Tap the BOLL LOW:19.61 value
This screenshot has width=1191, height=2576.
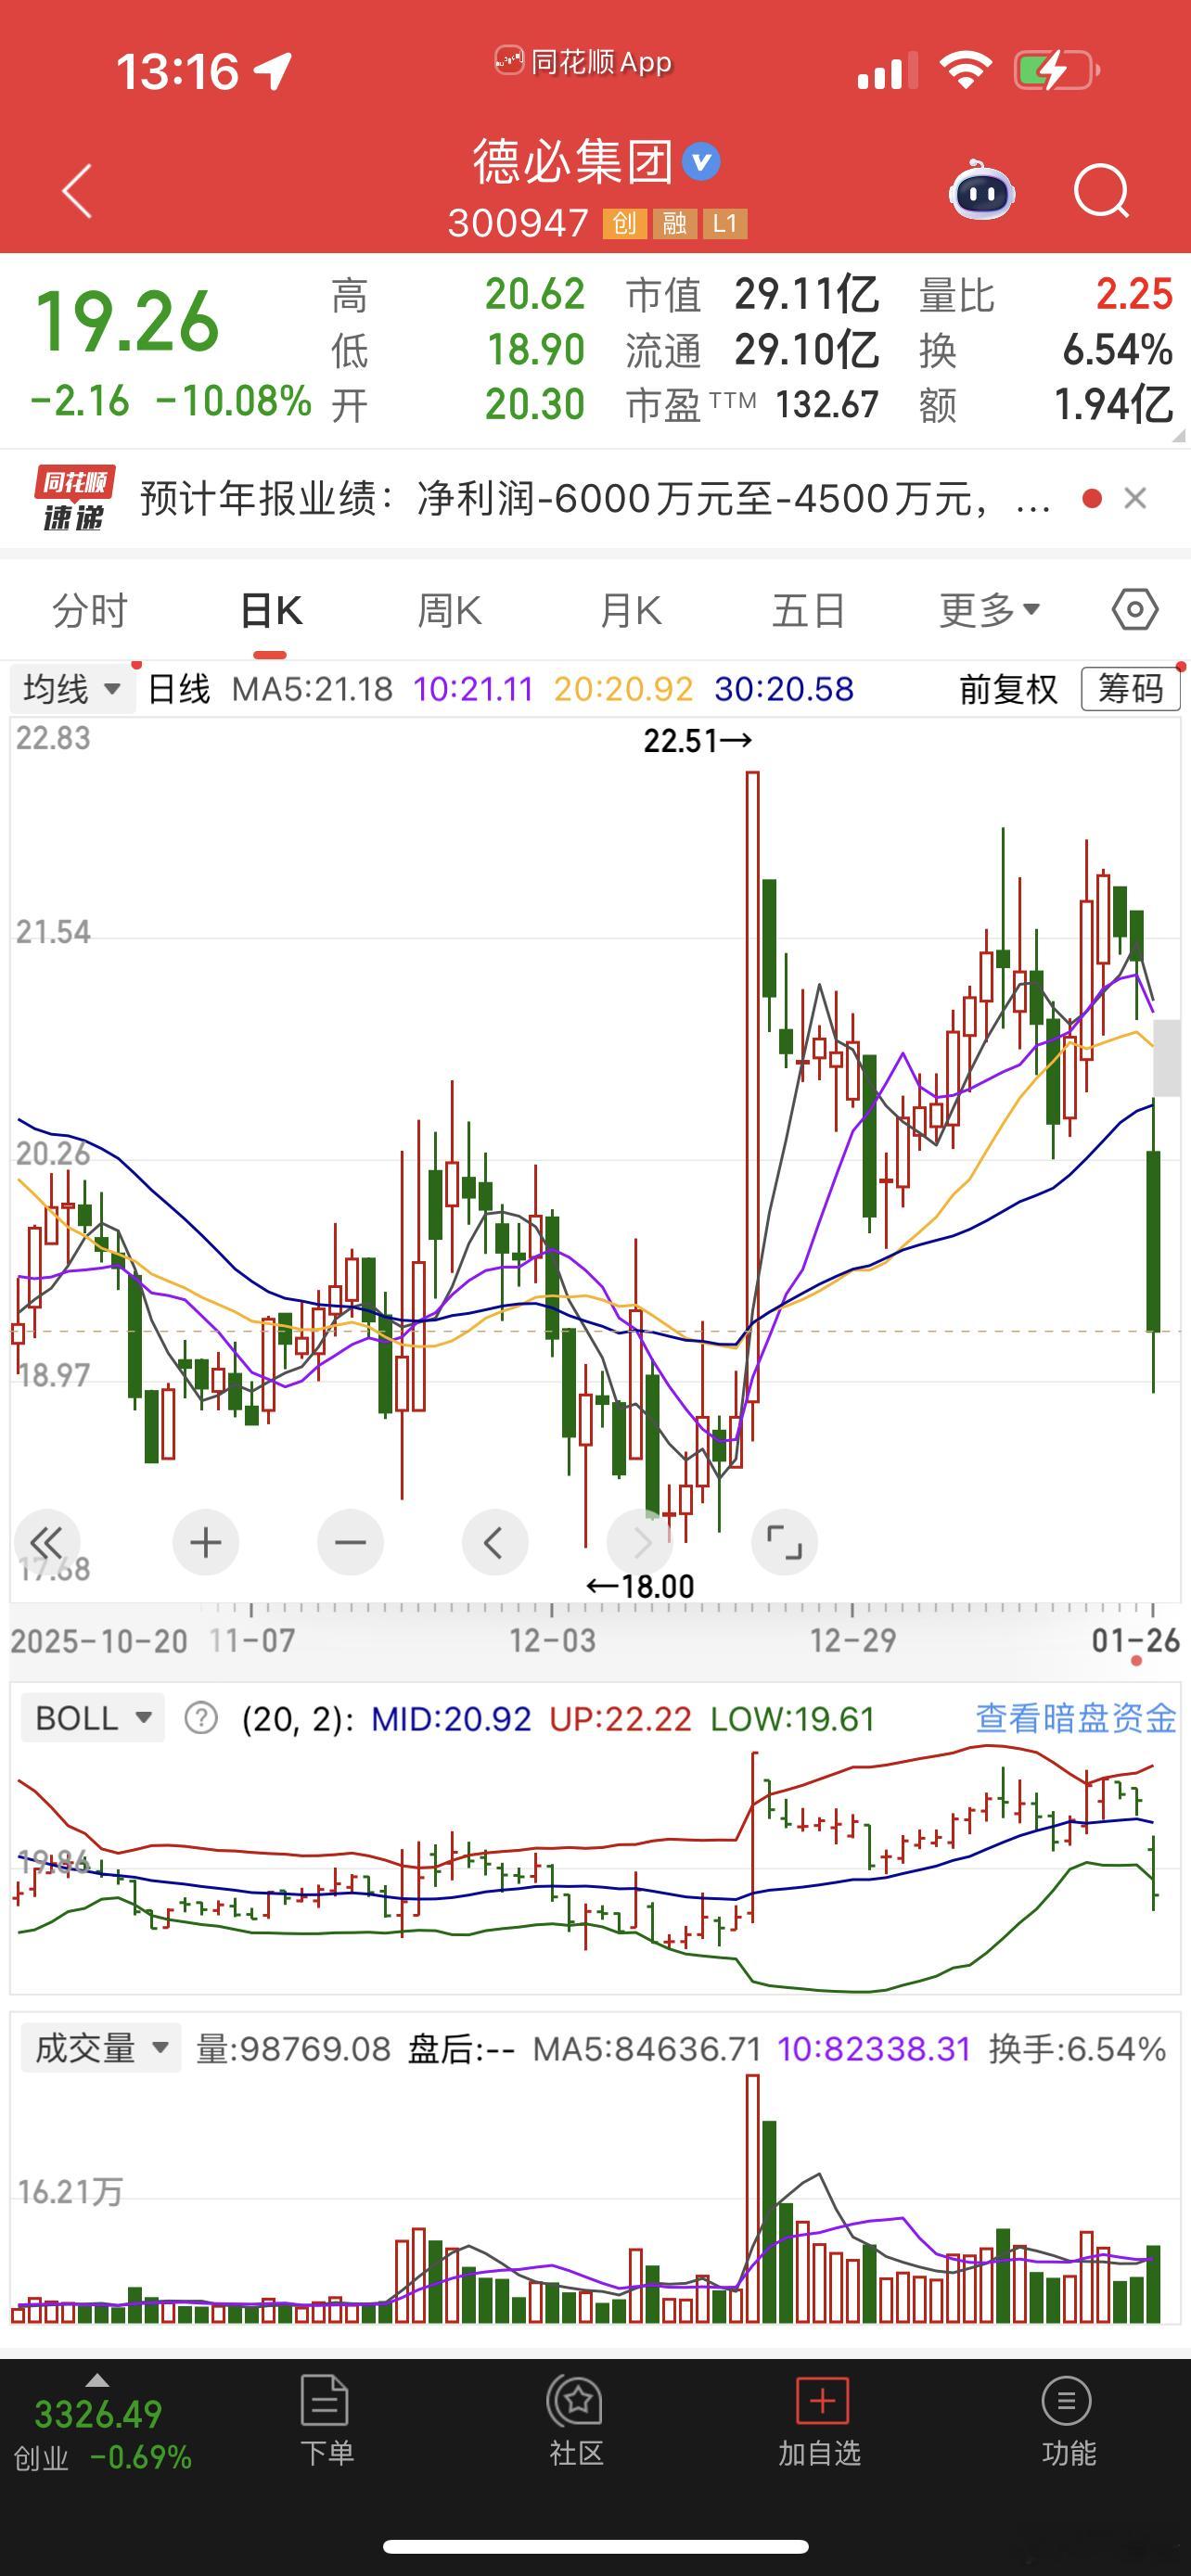[x=793, y=1718]
